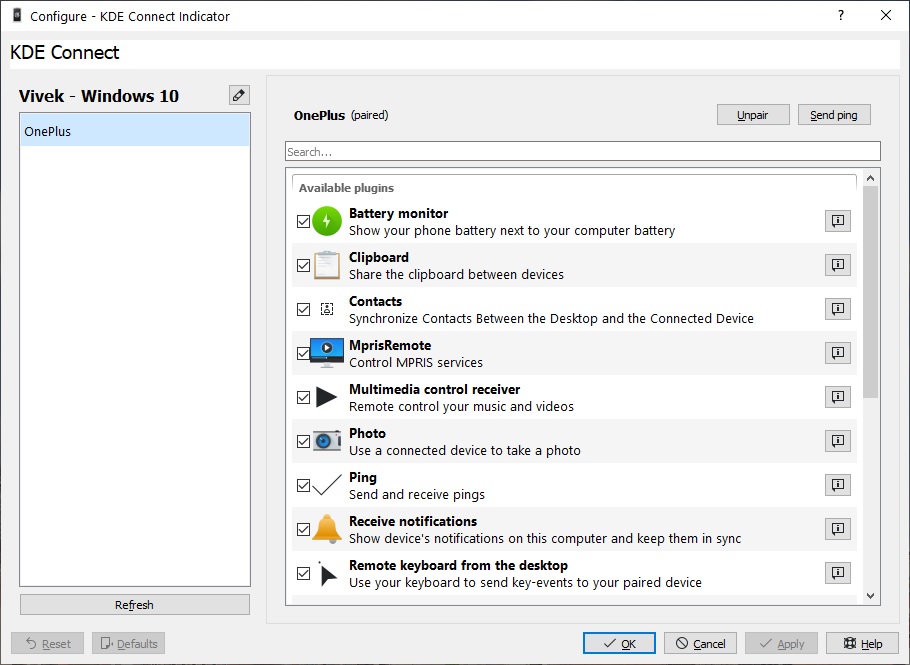The image size is (910, 665).
Task: Select OnePlus in the device list
Action: pos(135,131)
